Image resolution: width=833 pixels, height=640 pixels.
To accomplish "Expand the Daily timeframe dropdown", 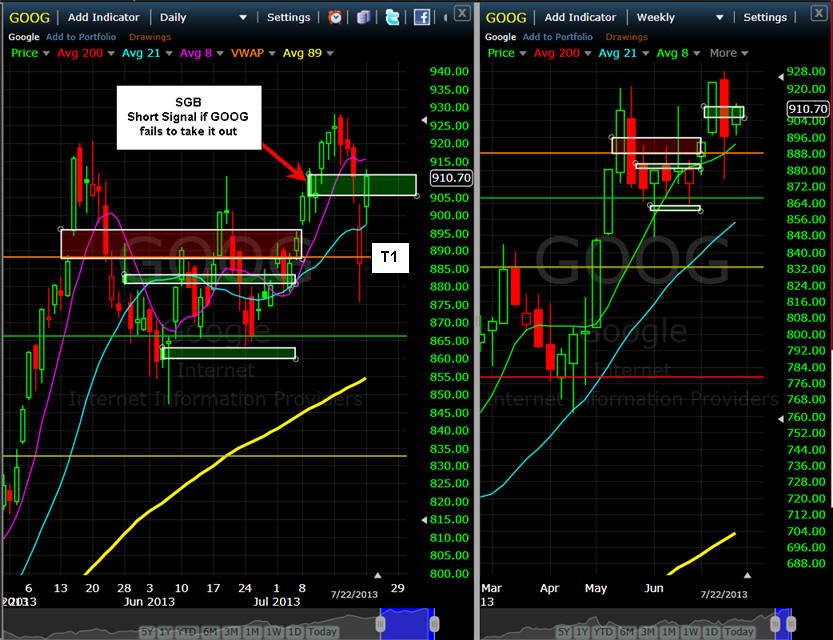I will point(243,18).
